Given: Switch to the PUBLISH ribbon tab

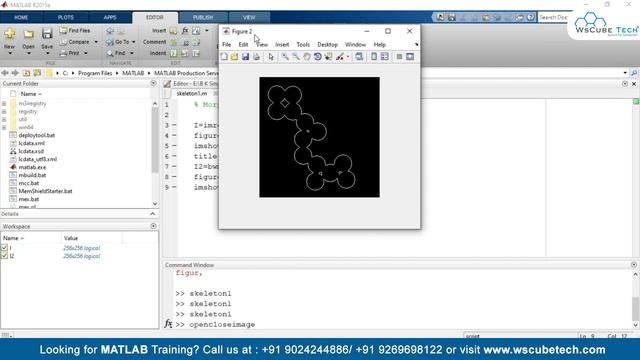Looking at the screenshot, I should [x=203, y=18].
